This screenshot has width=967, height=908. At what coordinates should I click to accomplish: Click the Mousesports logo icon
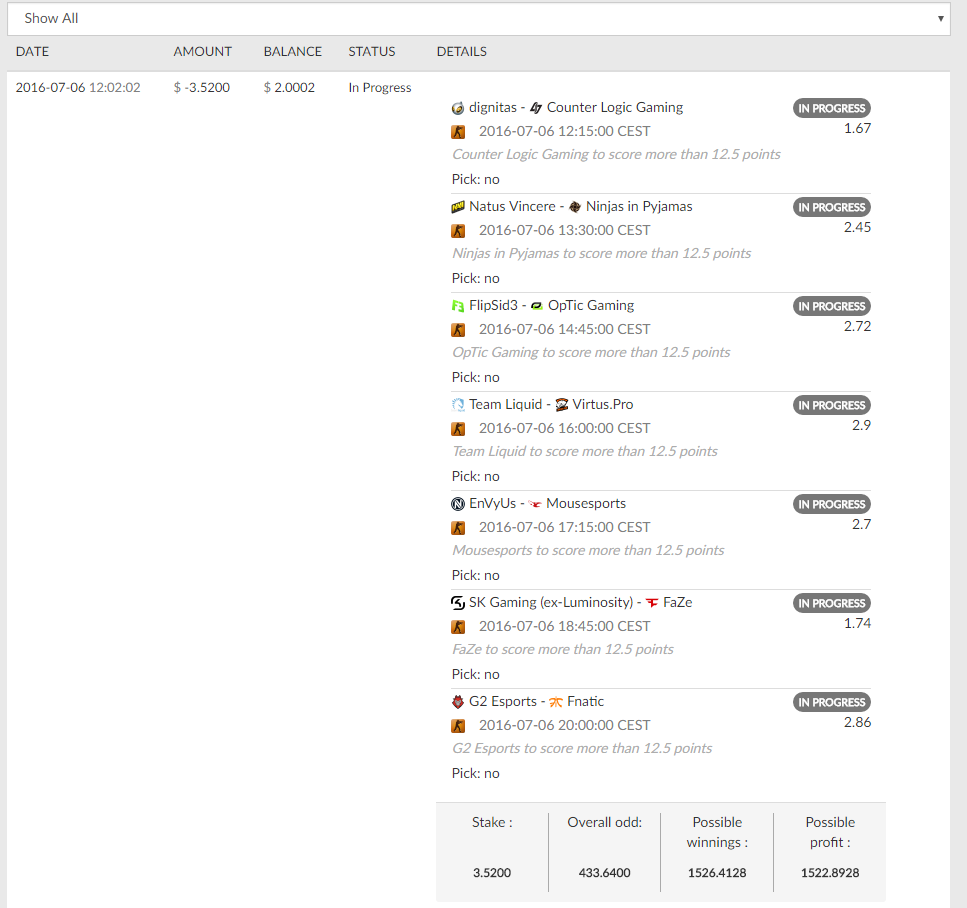coord(535,504)
